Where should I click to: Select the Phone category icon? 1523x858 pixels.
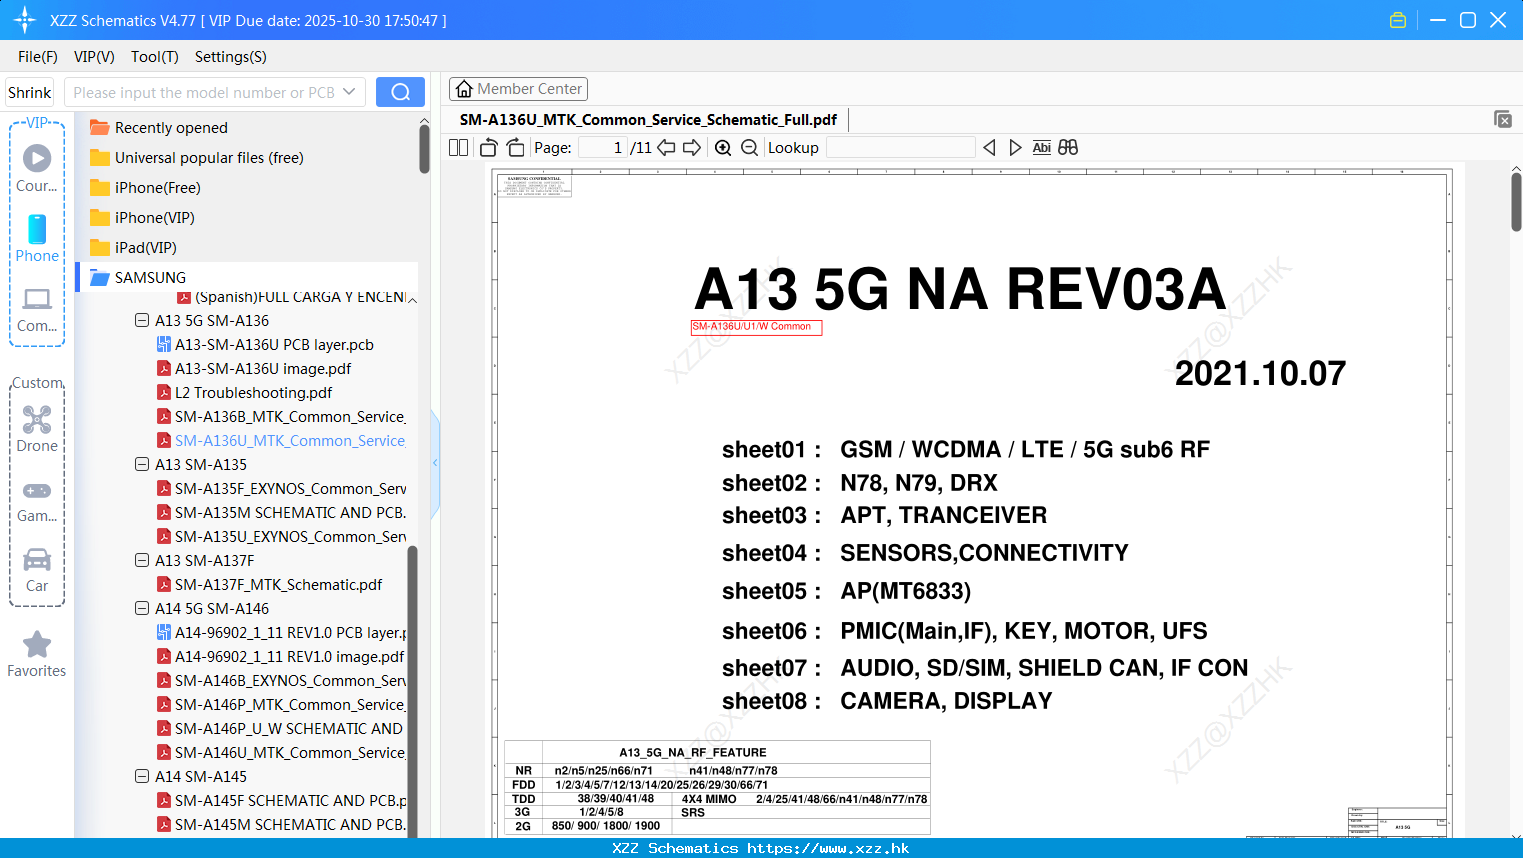(37, 238)
